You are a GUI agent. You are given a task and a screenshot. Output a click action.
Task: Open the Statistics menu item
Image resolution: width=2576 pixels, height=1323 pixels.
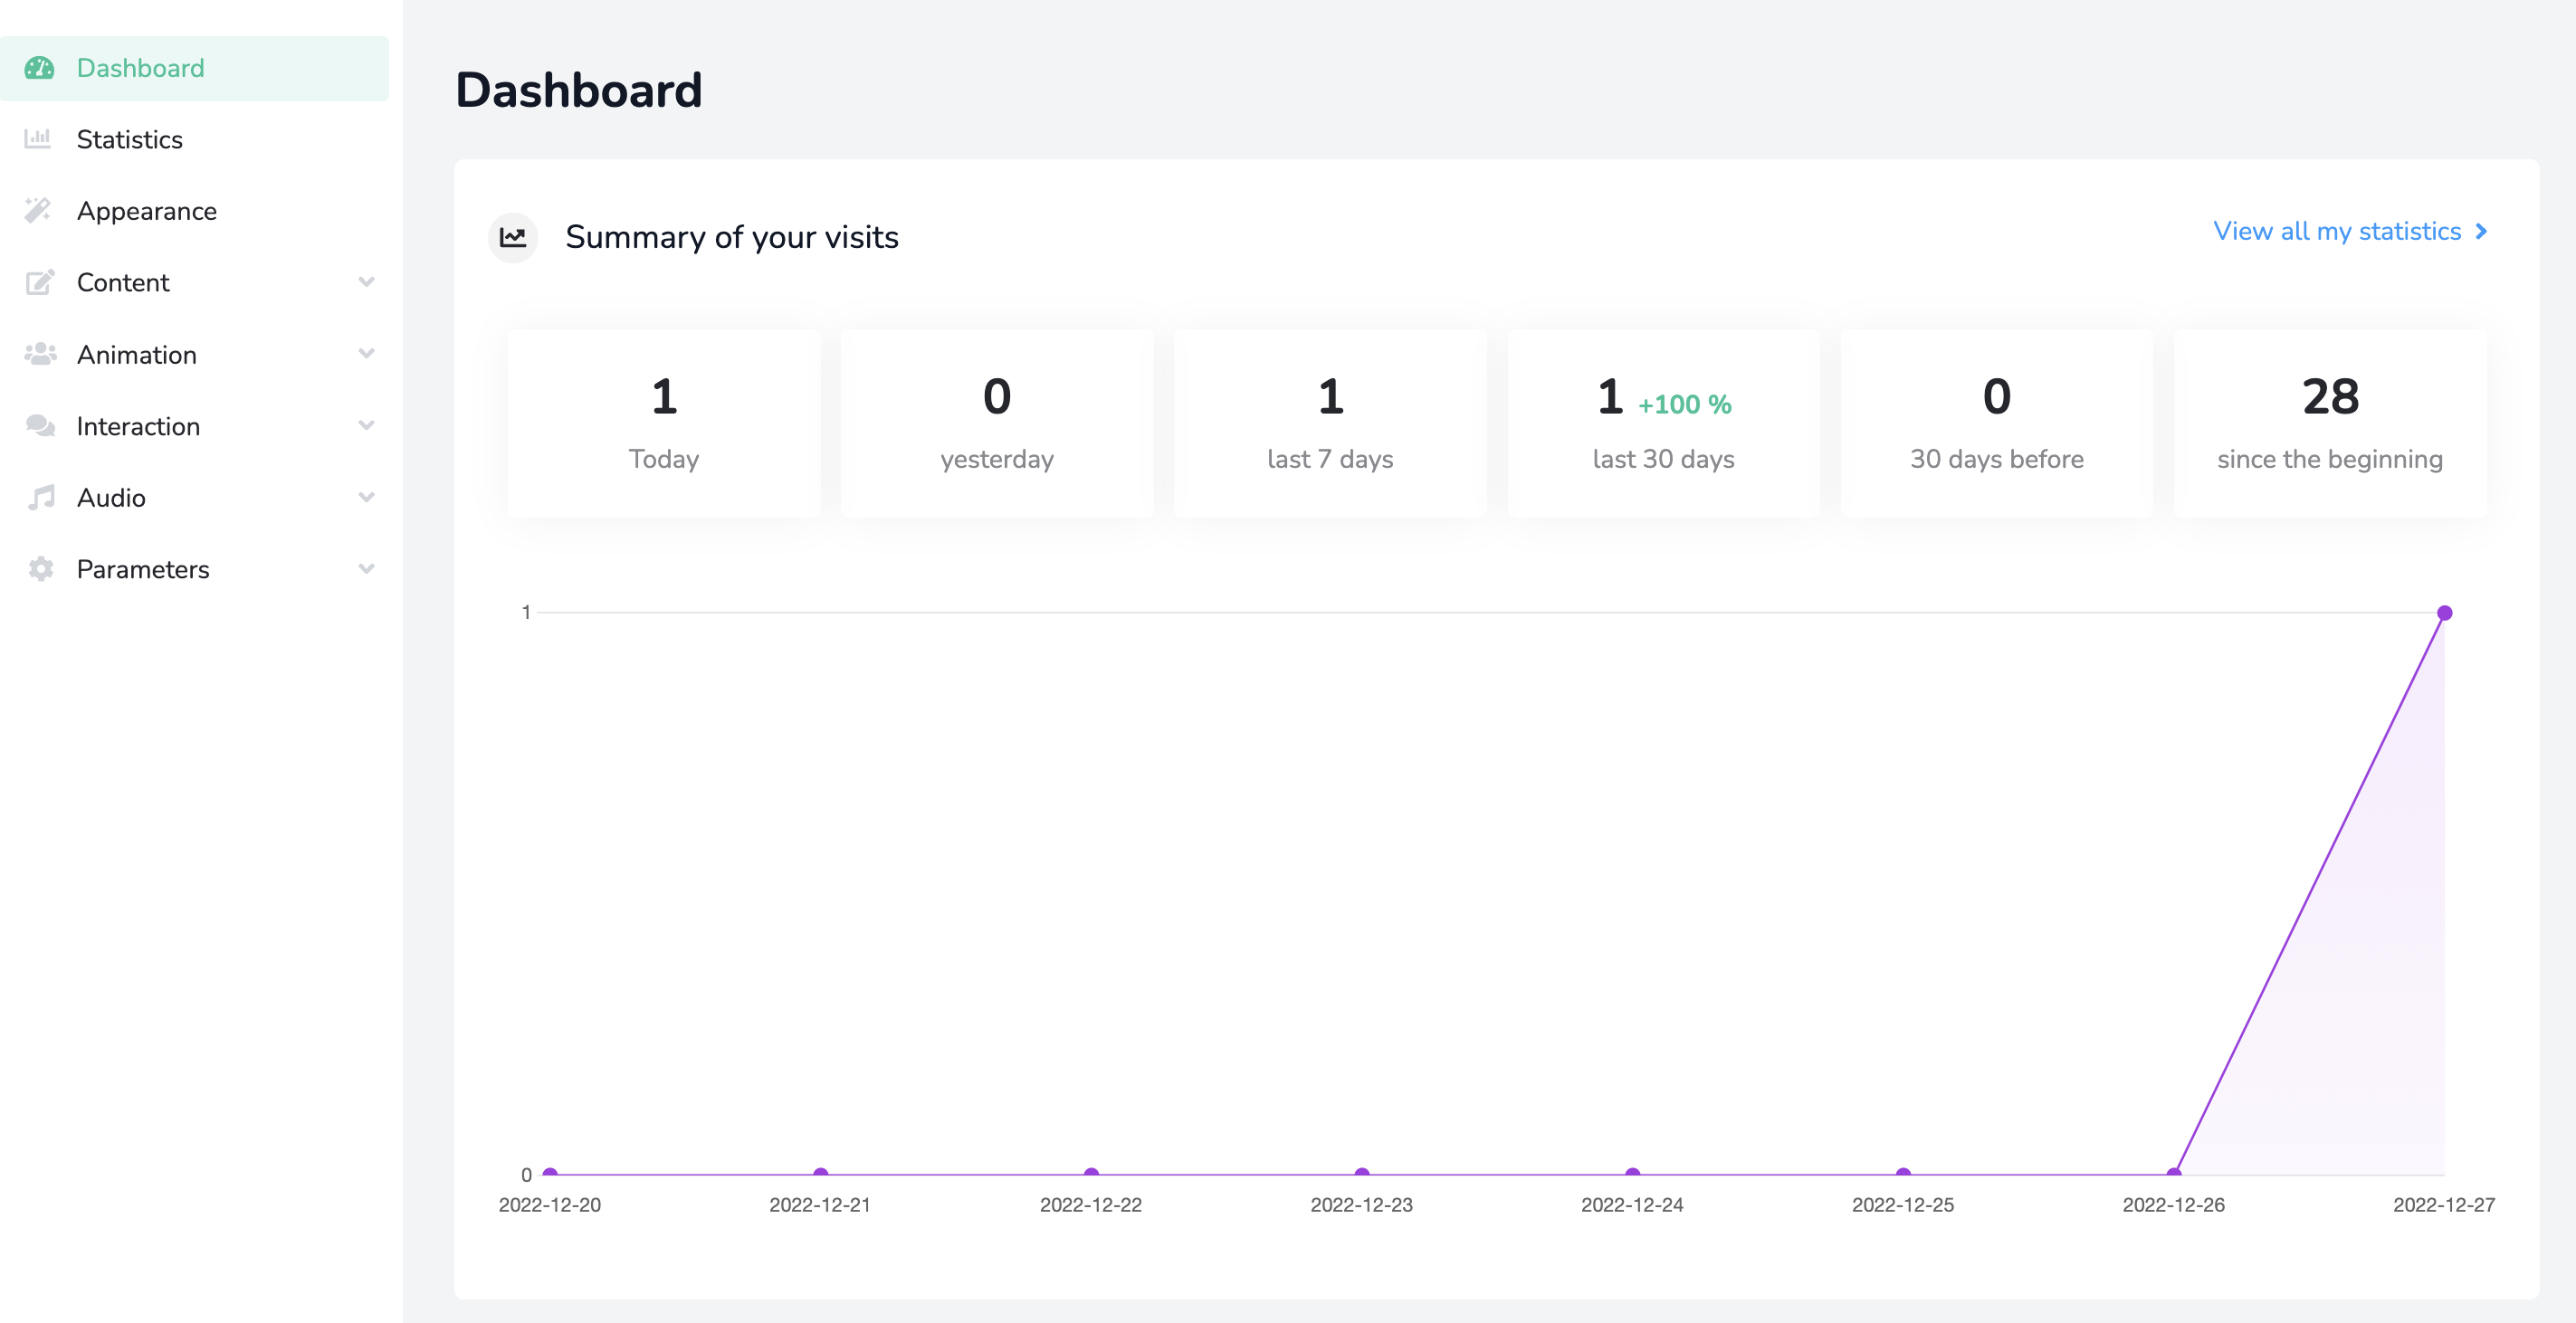coord(130,139)
